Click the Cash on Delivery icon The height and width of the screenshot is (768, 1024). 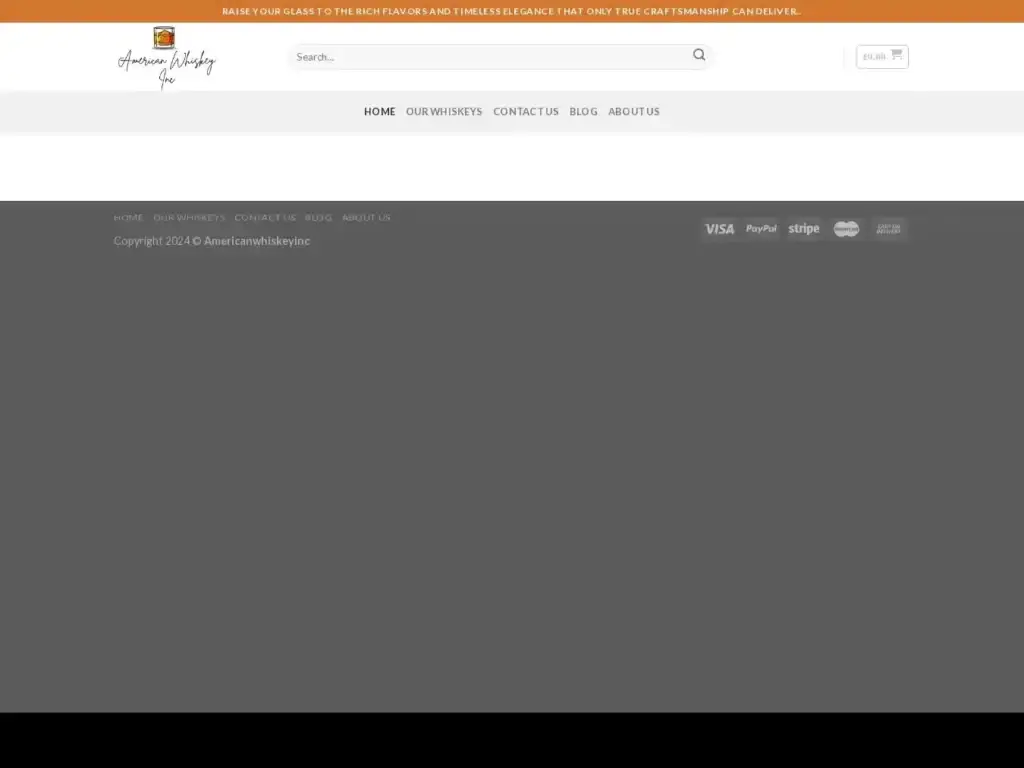click(x=888, y=229)
